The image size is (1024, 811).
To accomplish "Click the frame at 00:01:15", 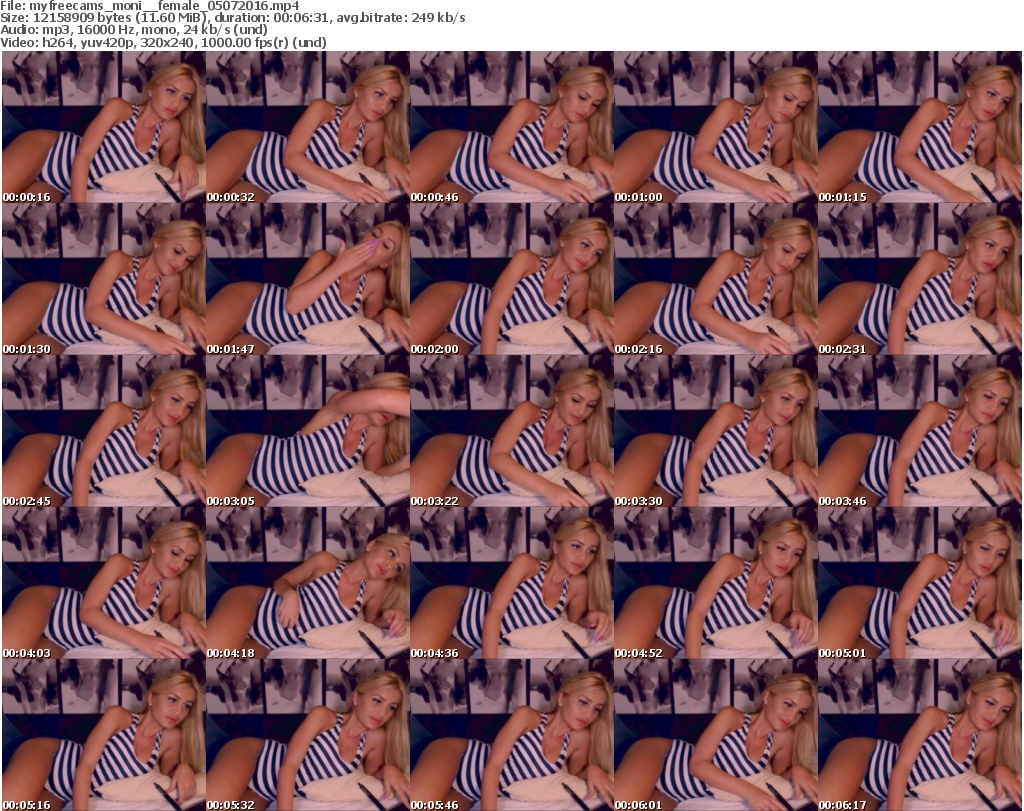I will tap(920, 127).
